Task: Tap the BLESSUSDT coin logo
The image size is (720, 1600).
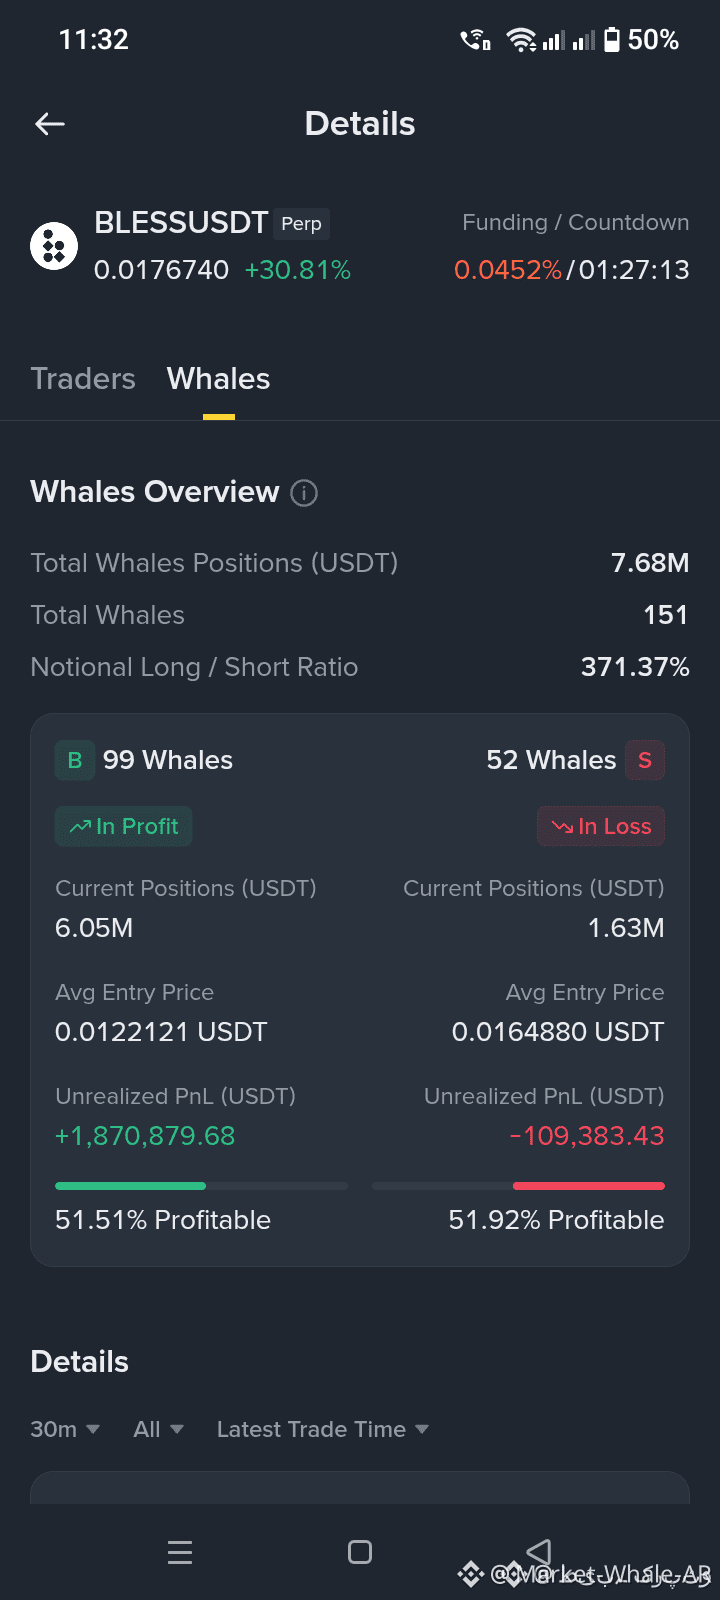Action: click(x=54, y=246)
